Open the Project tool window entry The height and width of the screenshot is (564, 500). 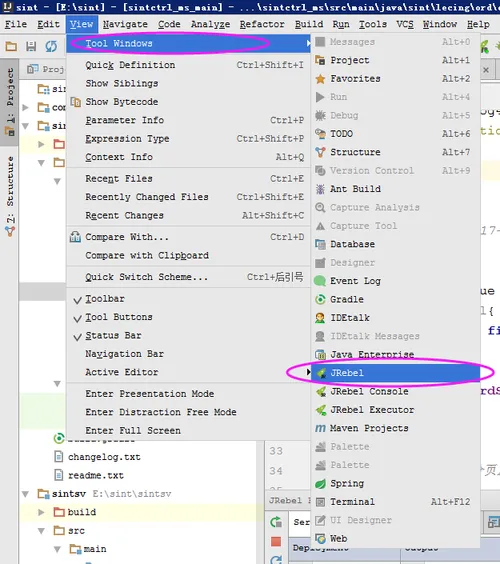tap(396, 60)
